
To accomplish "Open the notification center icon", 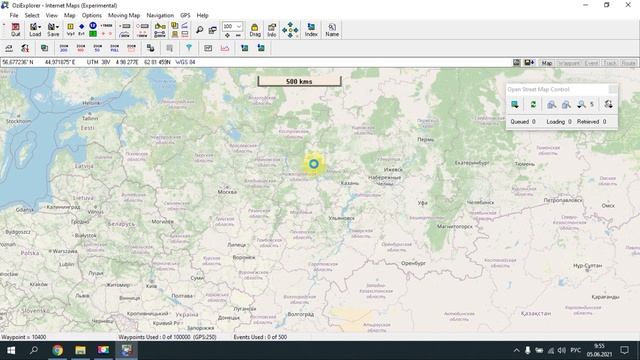I will point(624,350).
